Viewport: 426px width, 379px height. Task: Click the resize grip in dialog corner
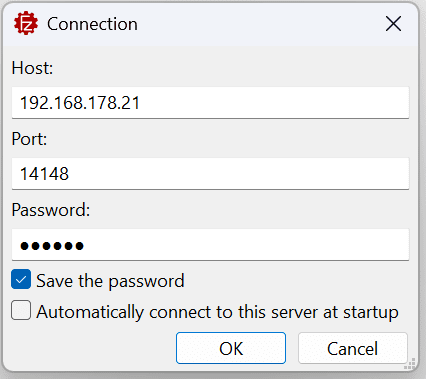[410, 364]
